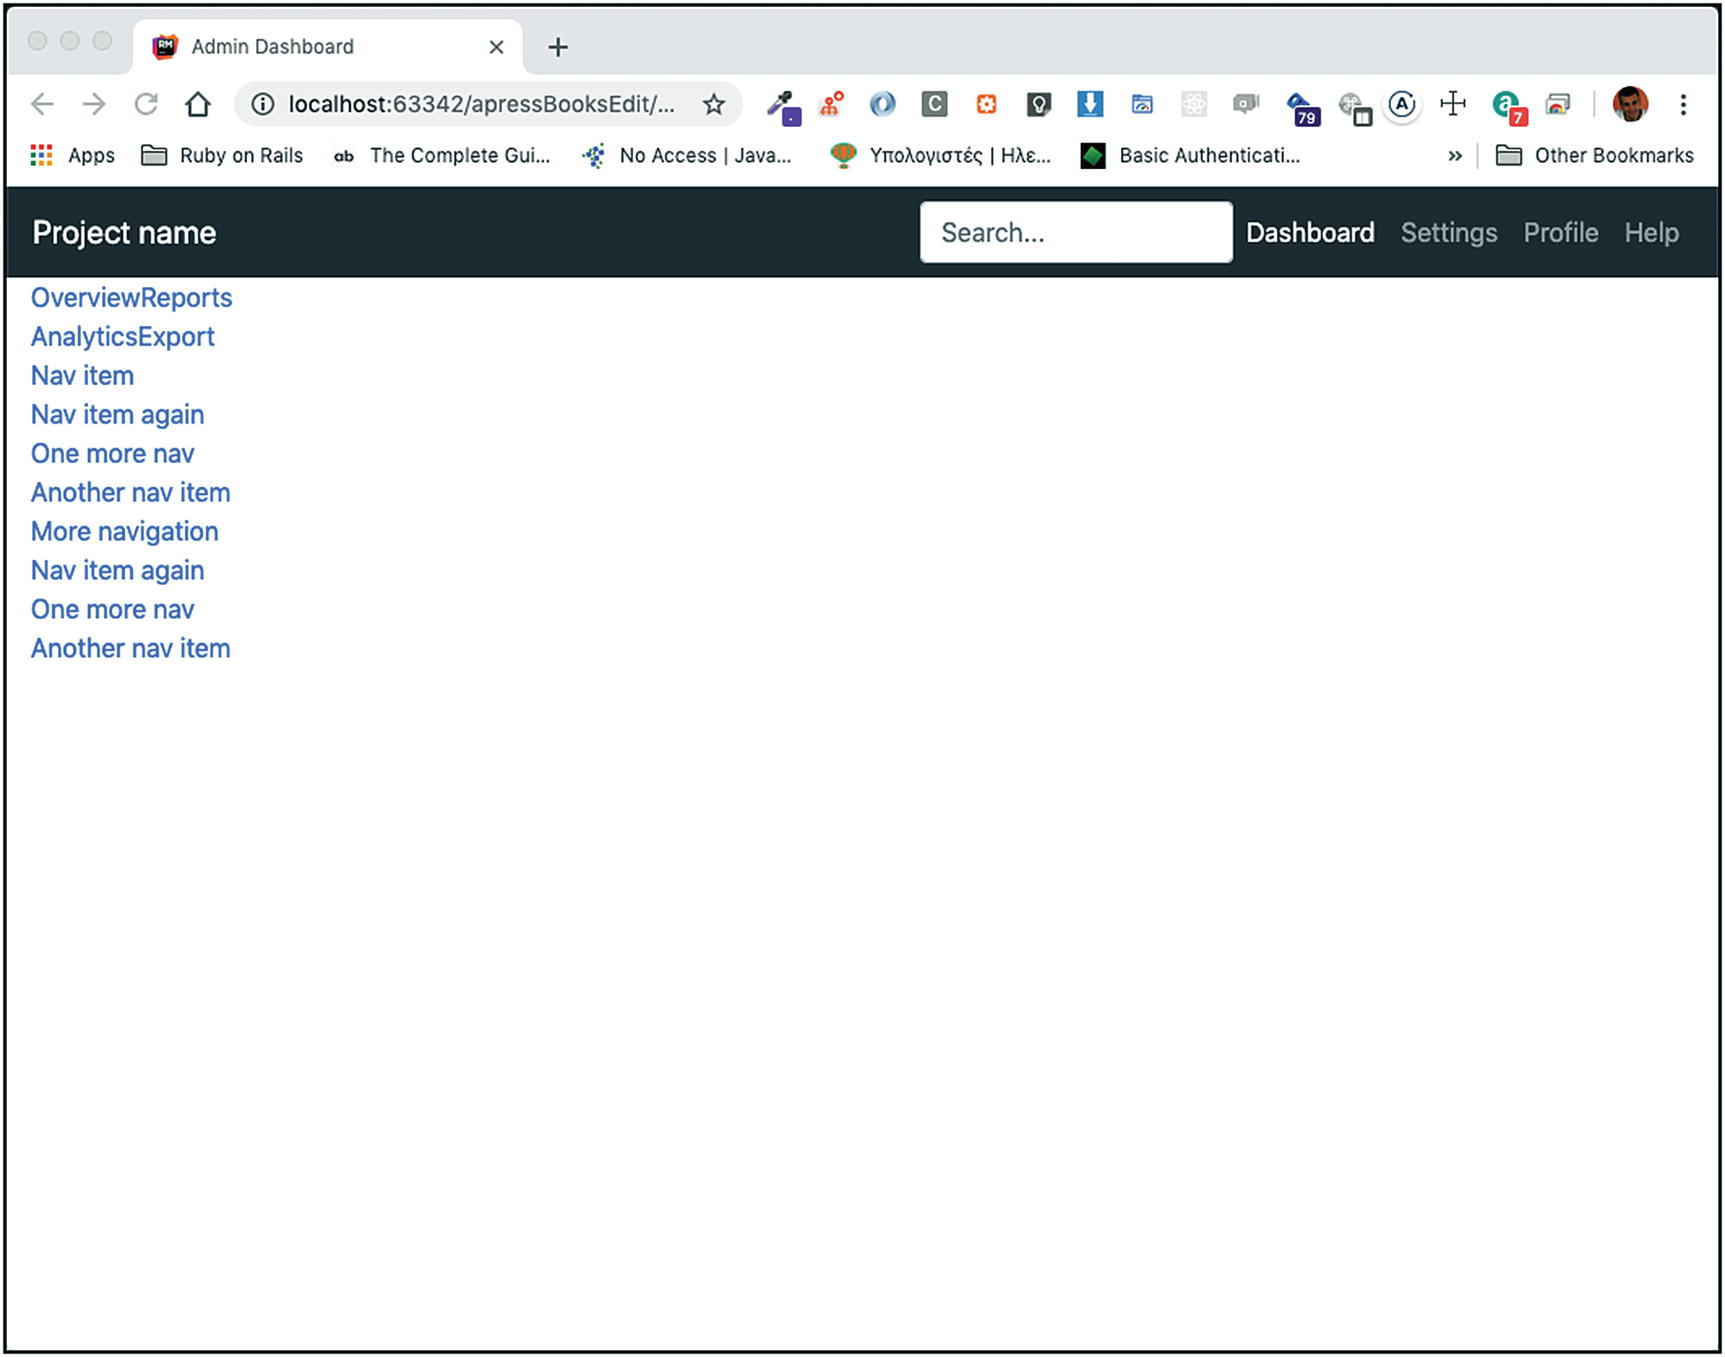
Task: Select the Dashboard nav item
Action: tap(1309, 232)
